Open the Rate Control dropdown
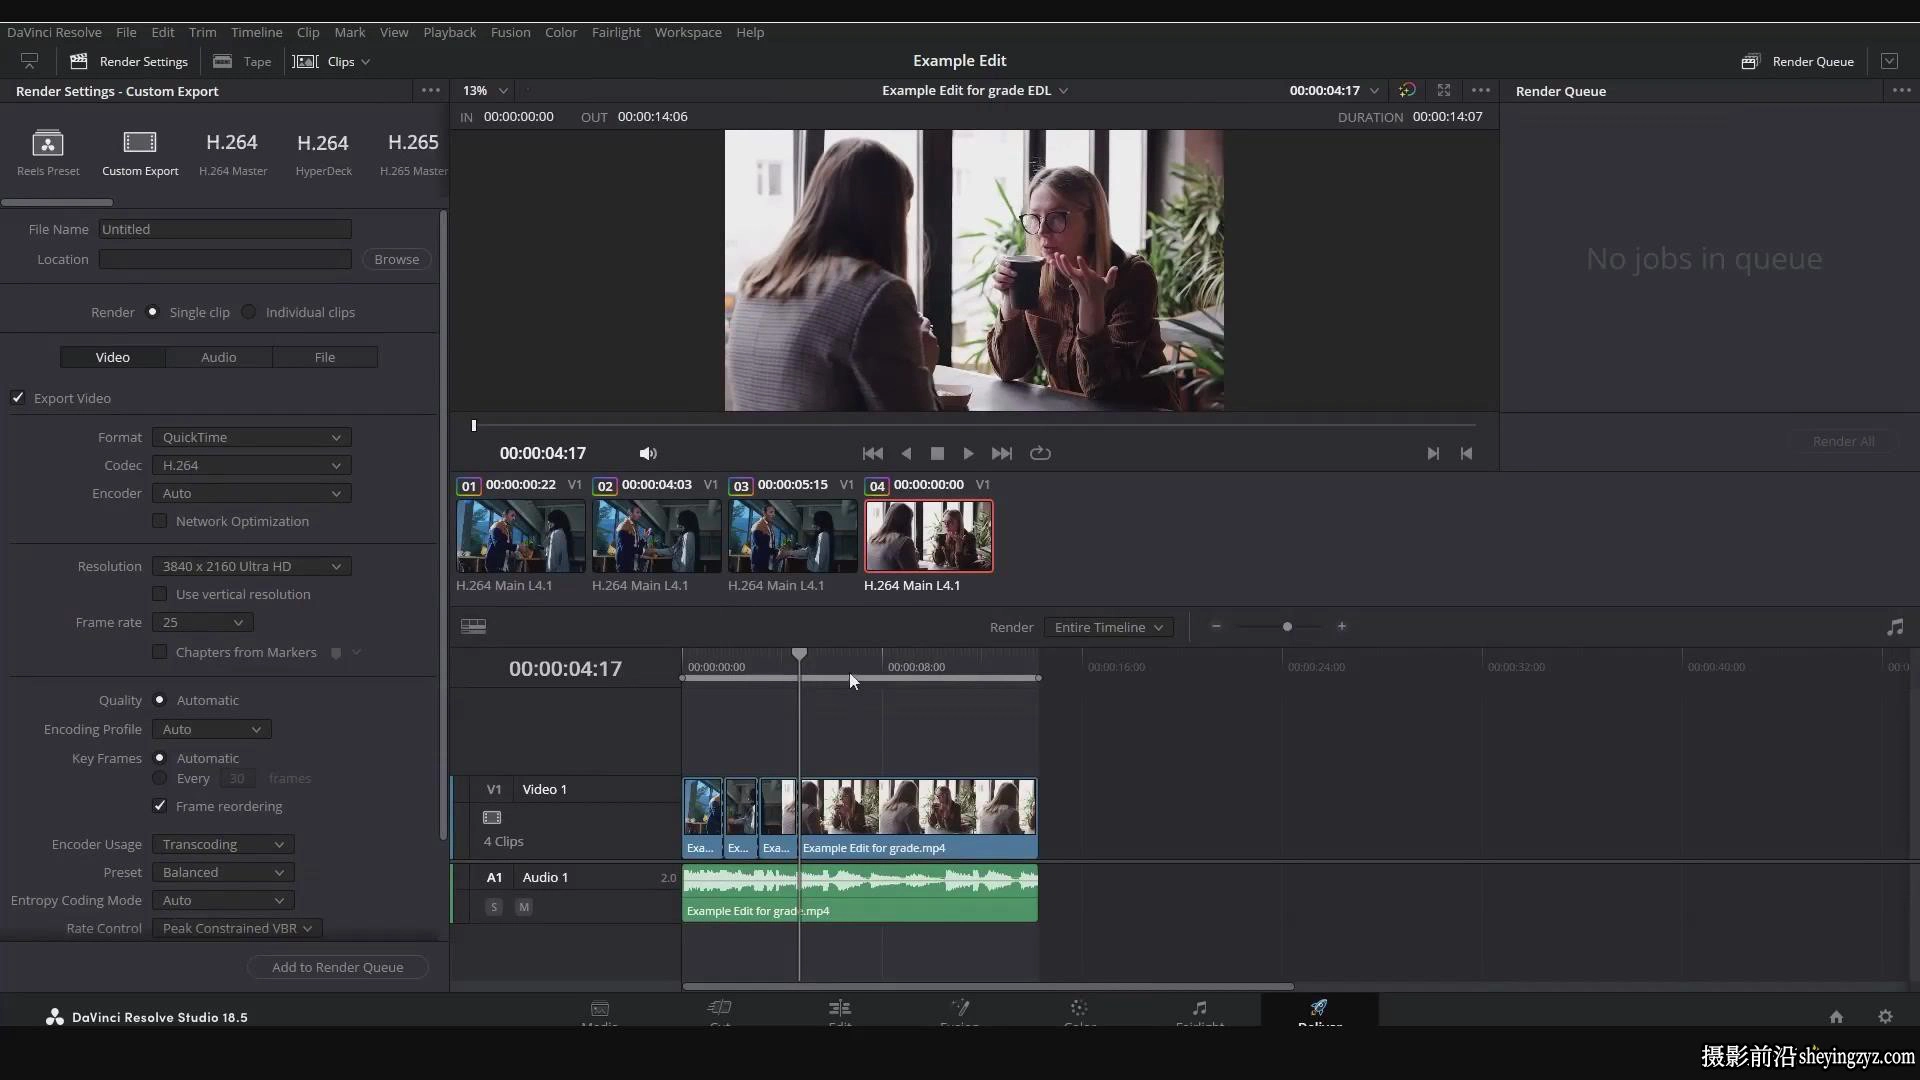The width and height of the screenshot is (1920, 1080). pyautogui.click(x=237, y=928)
